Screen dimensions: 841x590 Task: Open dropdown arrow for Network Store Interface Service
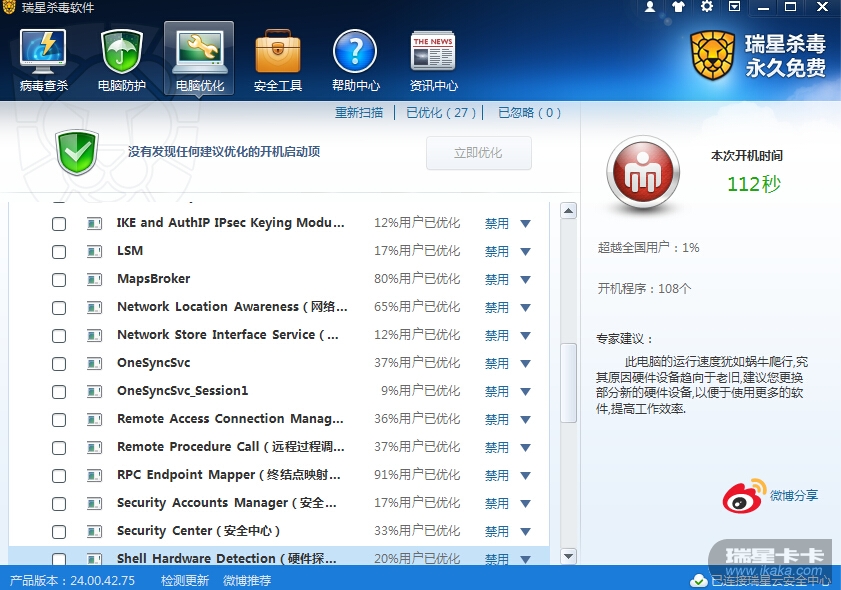[526, 336]
